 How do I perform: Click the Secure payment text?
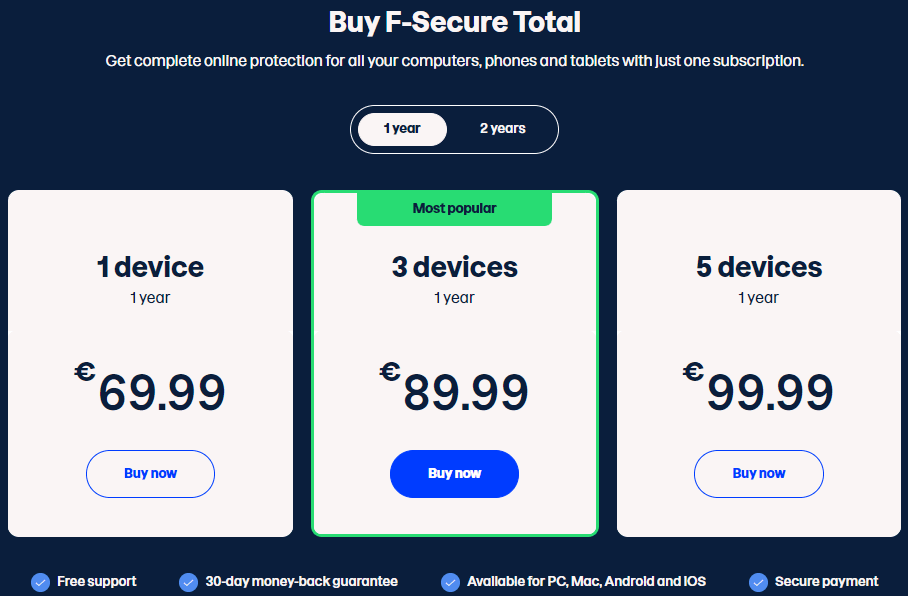(826, 582)
